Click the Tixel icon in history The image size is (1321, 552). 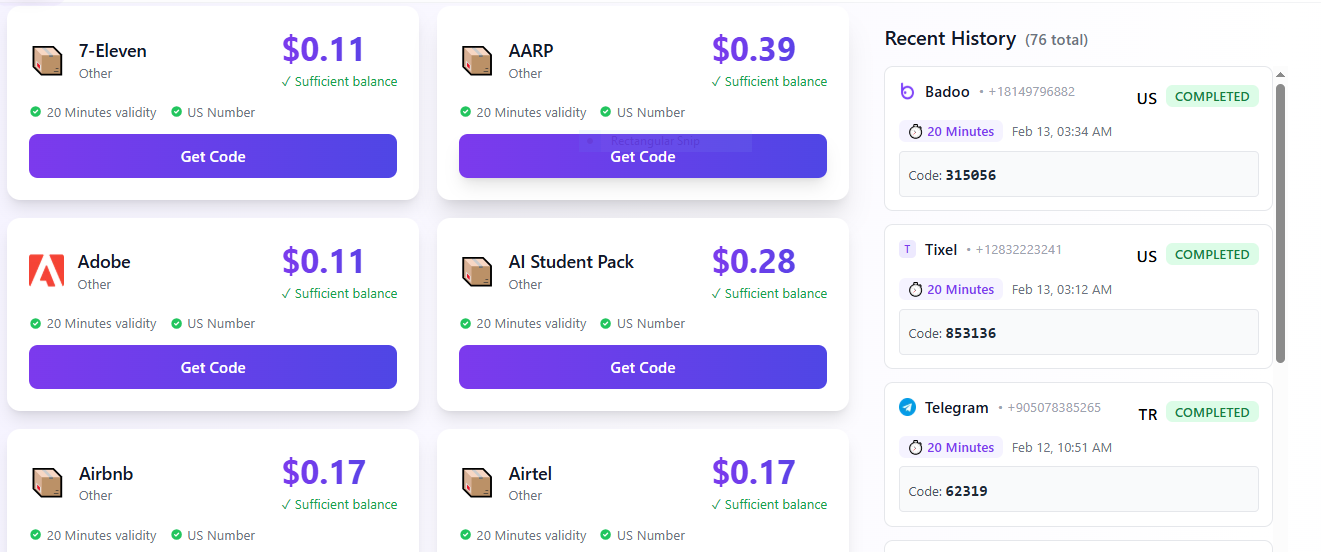pos(907,250)
